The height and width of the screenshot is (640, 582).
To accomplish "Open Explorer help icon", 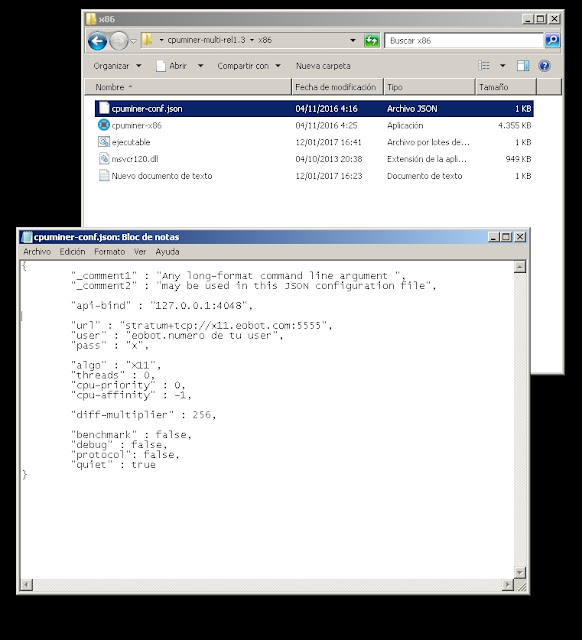I will coord(544,66).
